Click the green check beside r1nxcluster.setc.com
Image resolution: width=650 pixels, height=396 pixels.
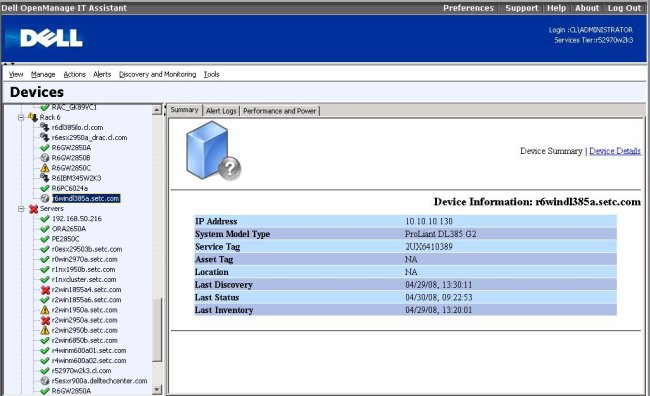[45, 279]
